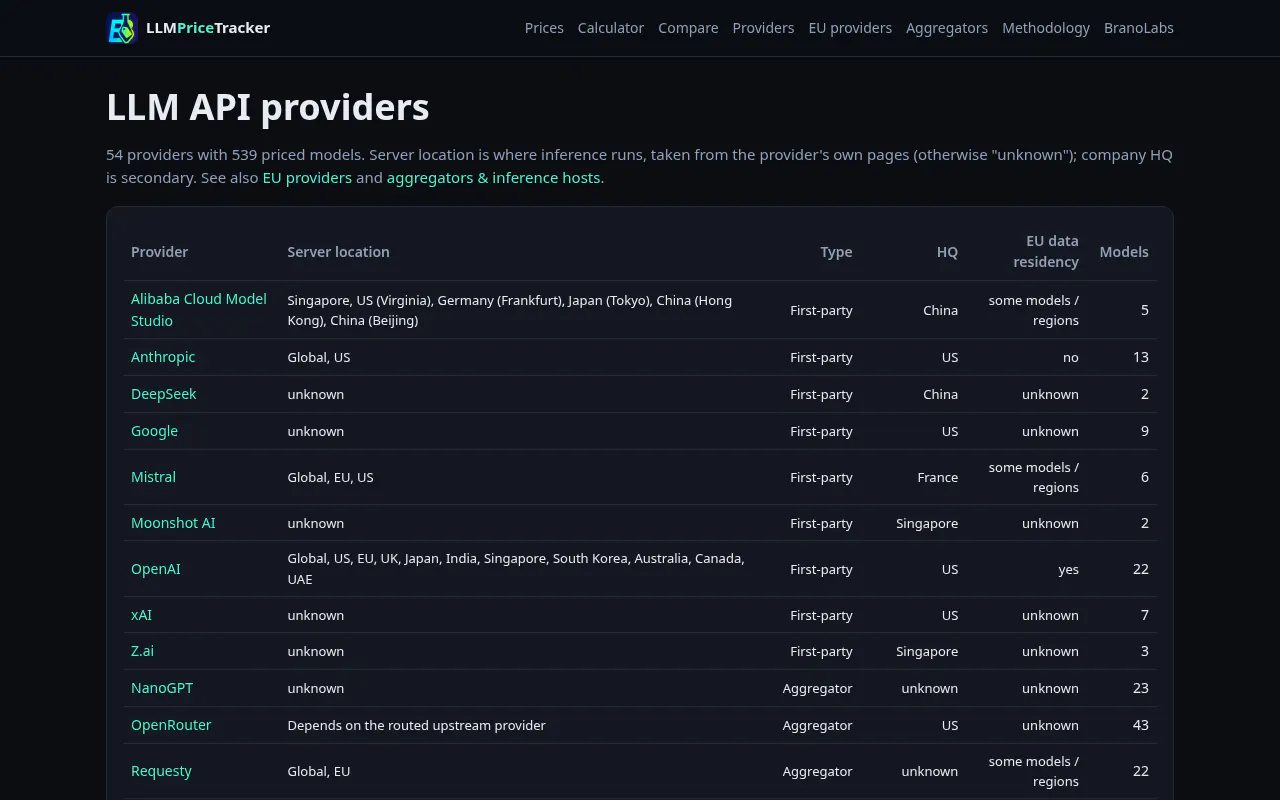Click the model count 13 for Anthropic
The width and height of the screenshot is (1280, 800).
click(1141, 357)
